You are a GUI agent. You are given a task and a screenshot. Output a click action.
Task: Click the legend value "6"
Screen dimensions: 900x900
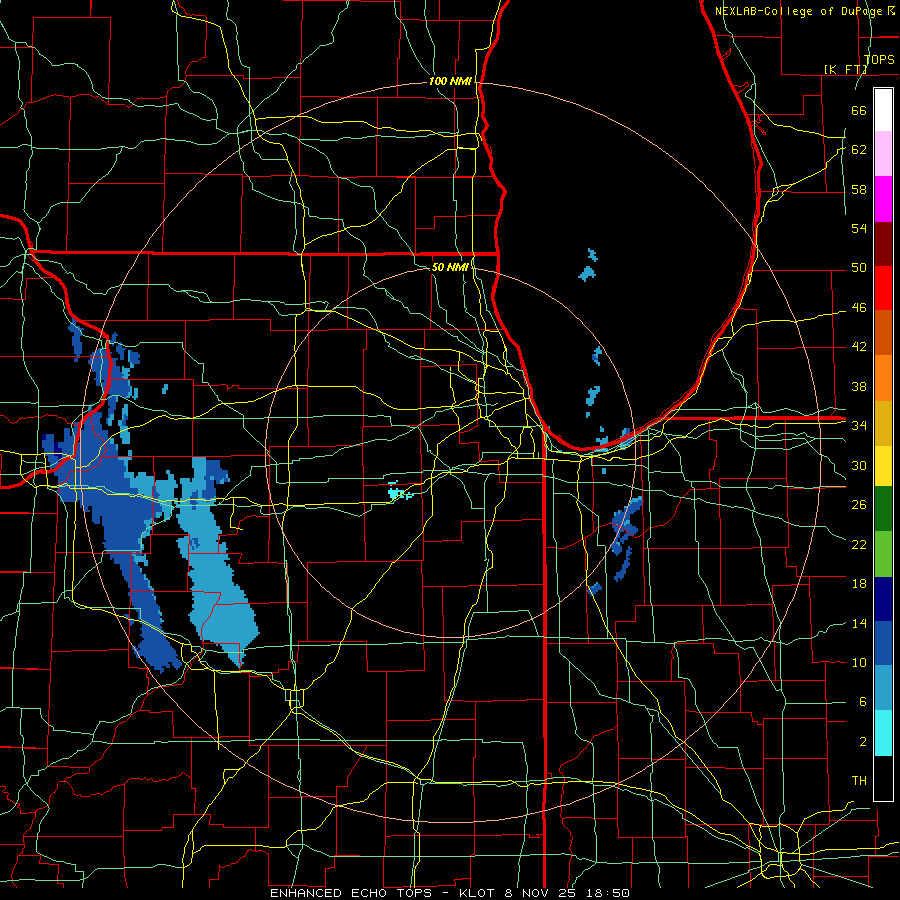pos(862,701)
